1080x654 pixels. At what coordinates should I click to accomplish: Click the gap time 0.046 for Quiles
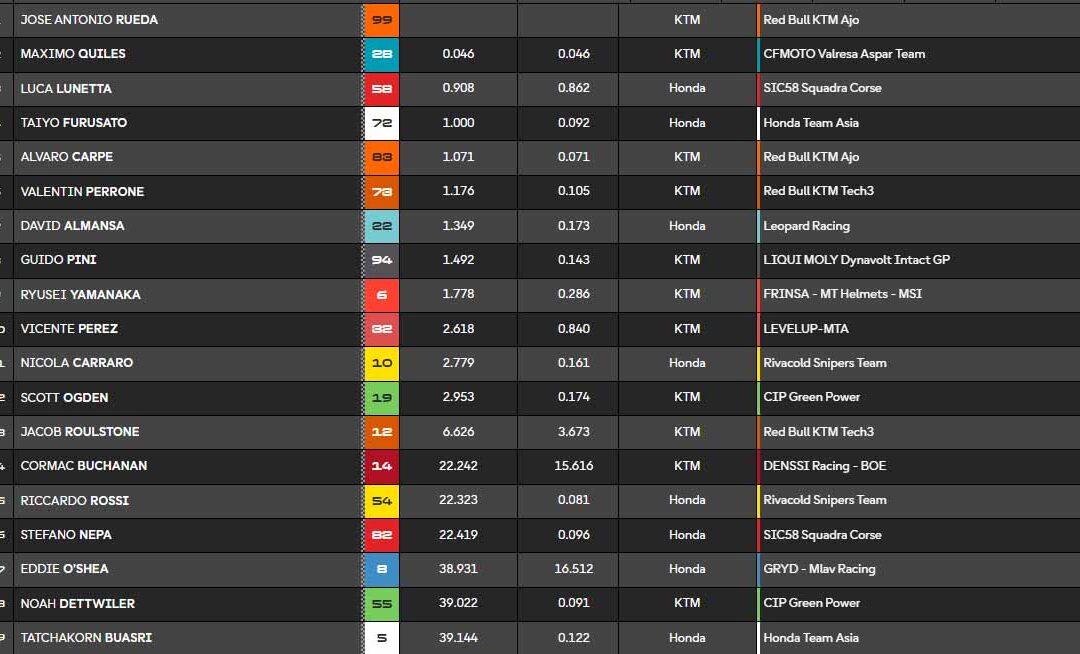(x=457, y=54)
